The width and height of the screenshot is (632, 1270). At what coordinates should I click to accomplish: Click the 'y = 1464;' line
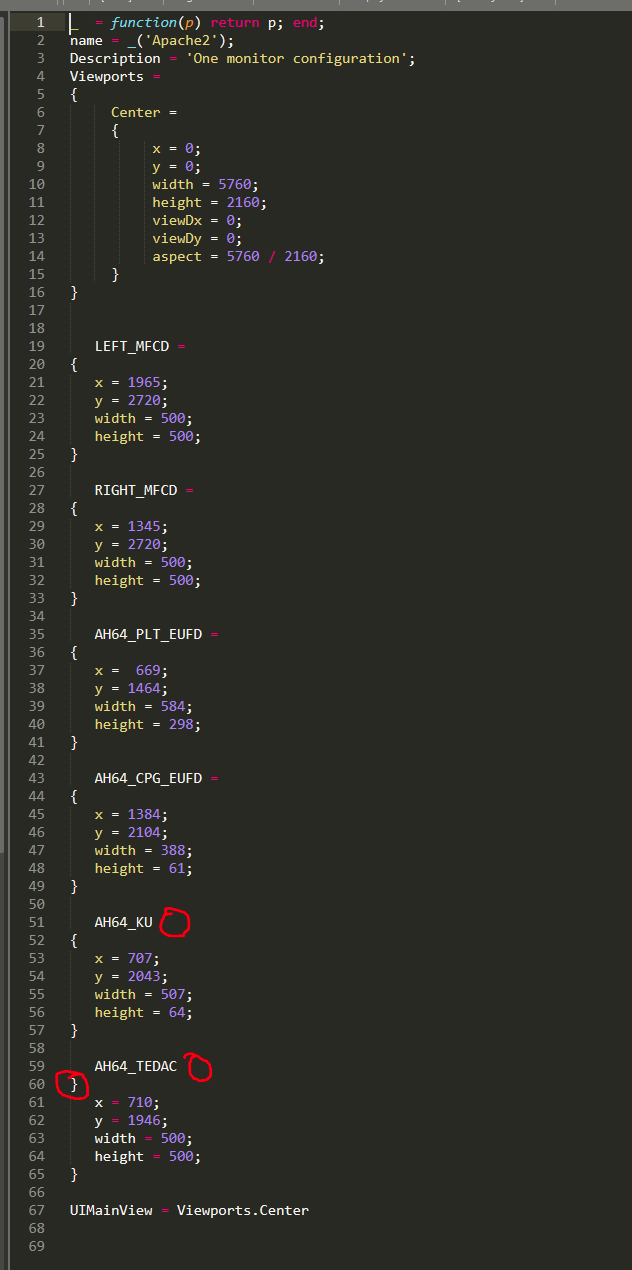[x=131, y=688]
